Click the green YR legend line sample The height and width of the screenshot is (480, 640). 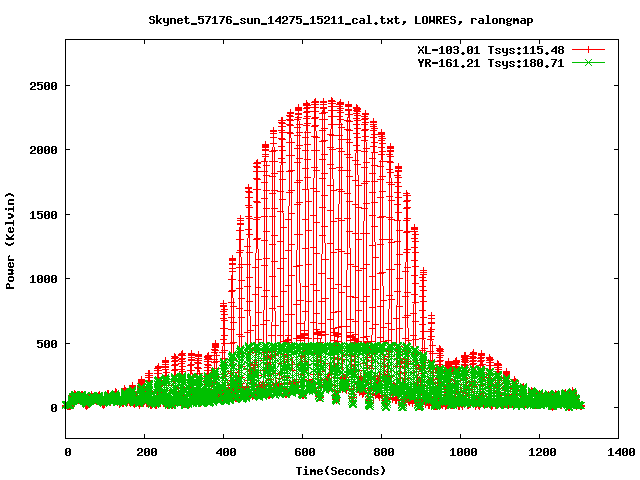tap(588, 62)
